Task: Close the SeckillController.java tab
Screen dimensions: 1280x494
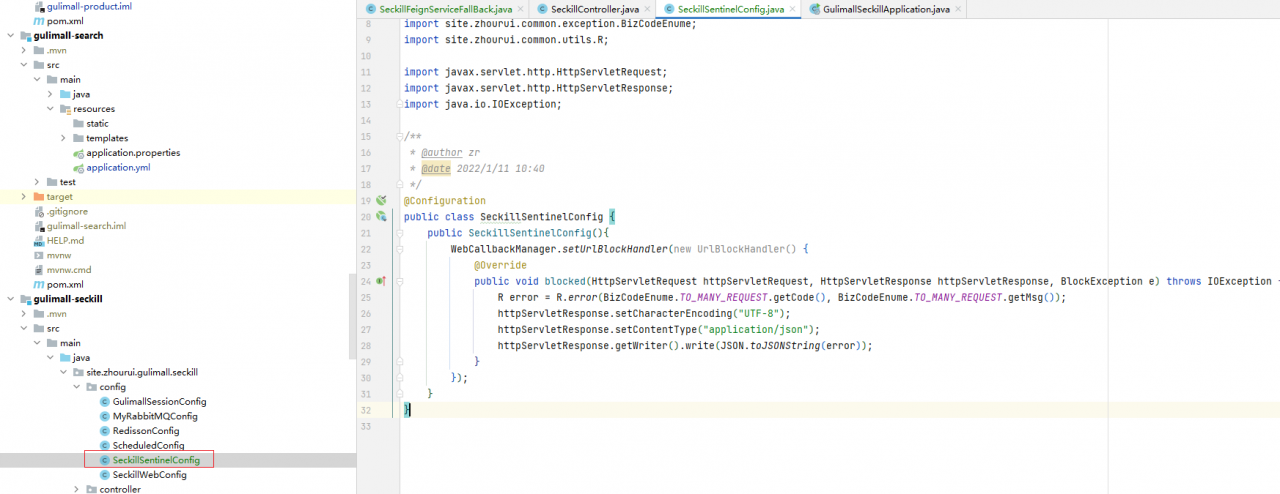Action: point(645,9)
